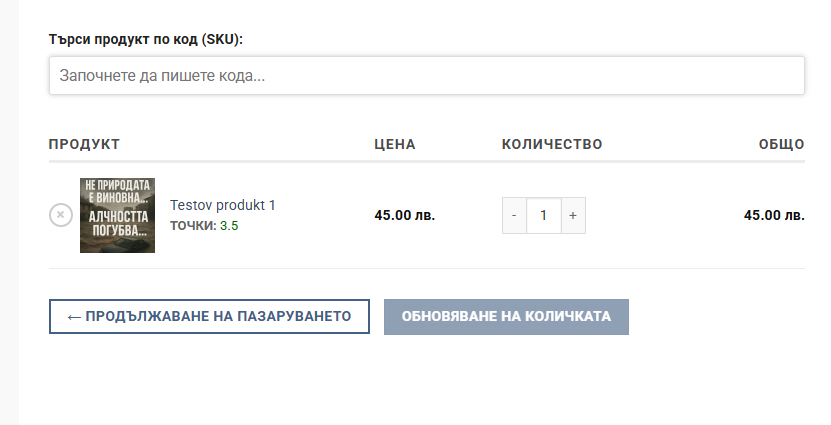Click Обновяване на количката button
Screen dimensions: 831x425
(x=506, y=316)
